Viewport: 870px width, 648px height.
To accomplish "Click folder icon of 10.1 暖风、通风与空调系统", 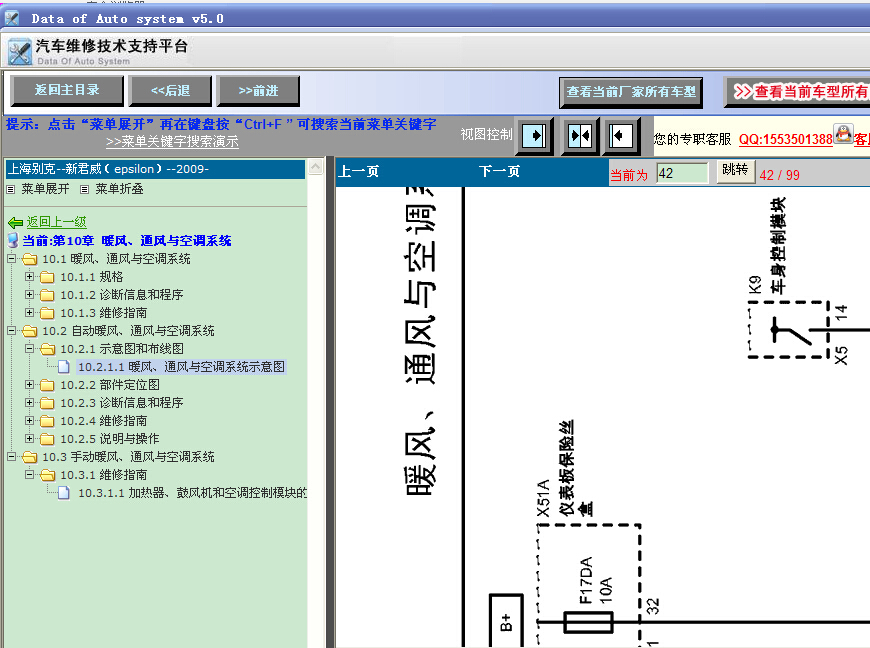I will pyautogui.click(x=30, y=259).
